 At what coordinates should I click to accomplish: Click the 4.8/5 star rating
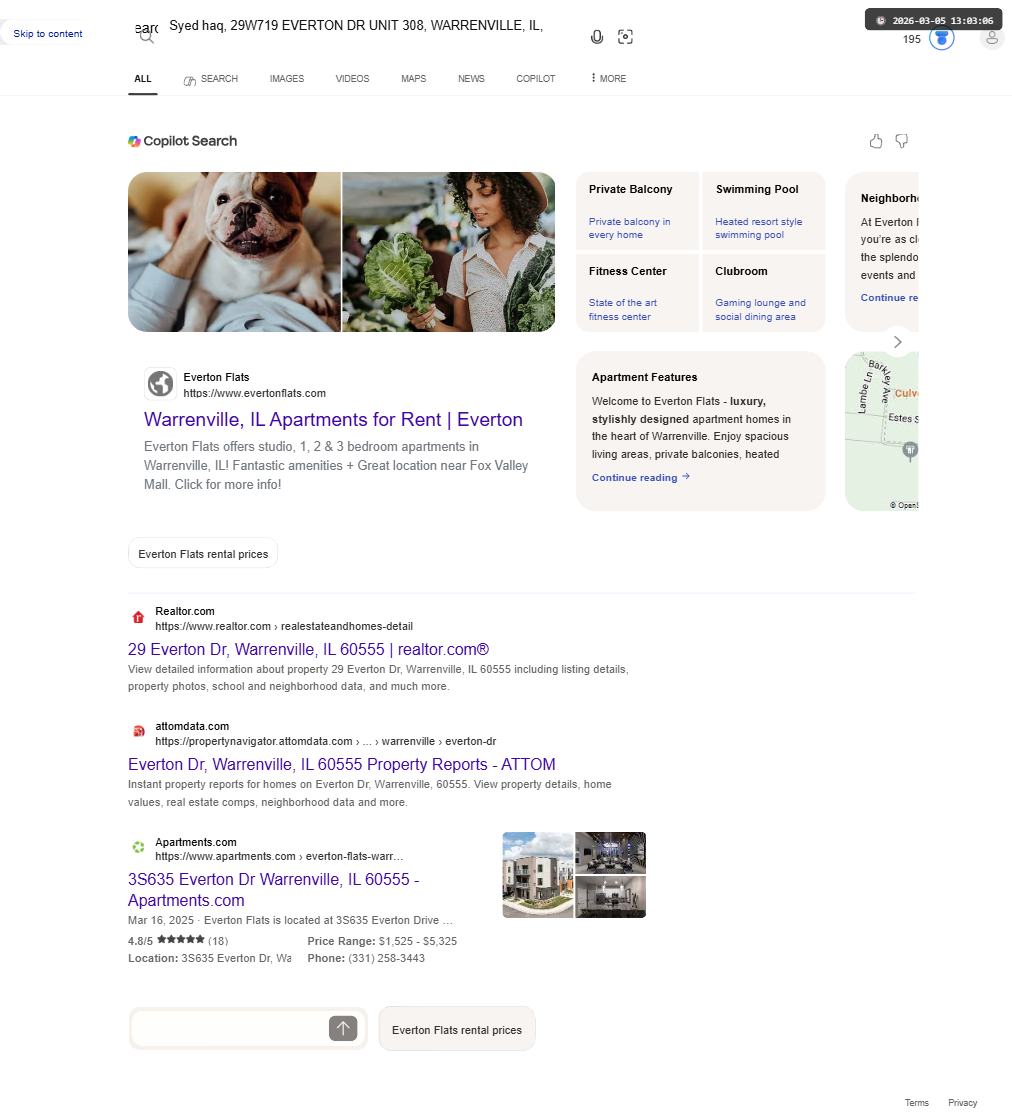tap(178, 941)
